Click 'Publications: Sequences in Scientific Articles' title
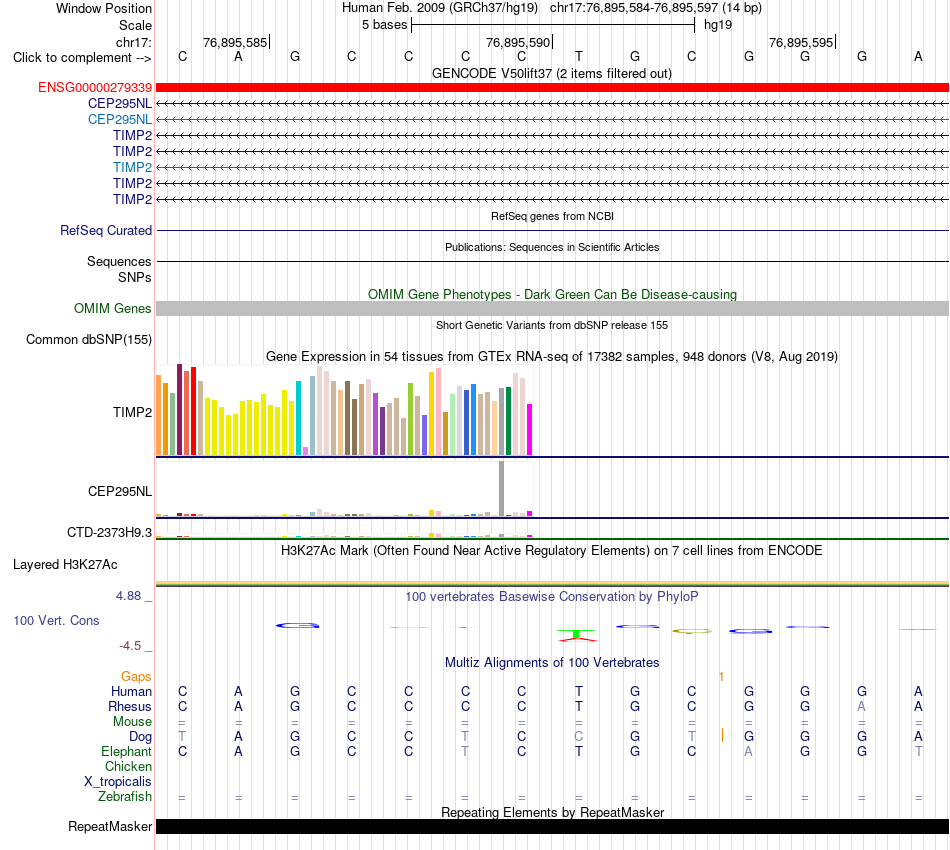Image resolution: width=950 pixels, height=850 pixels. (x=552, y=247)
